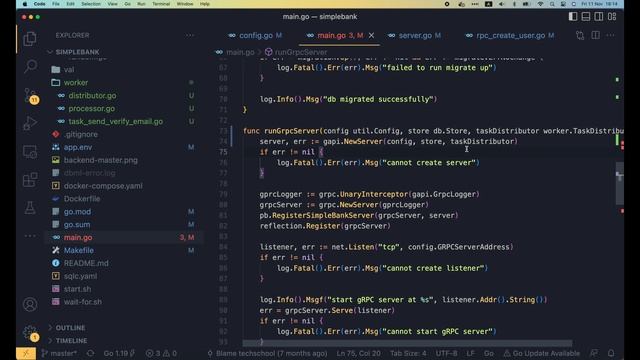Open the Selection menu
Image resolution: width=640 pixels, height=360 pixels.
tap(91, 4)
